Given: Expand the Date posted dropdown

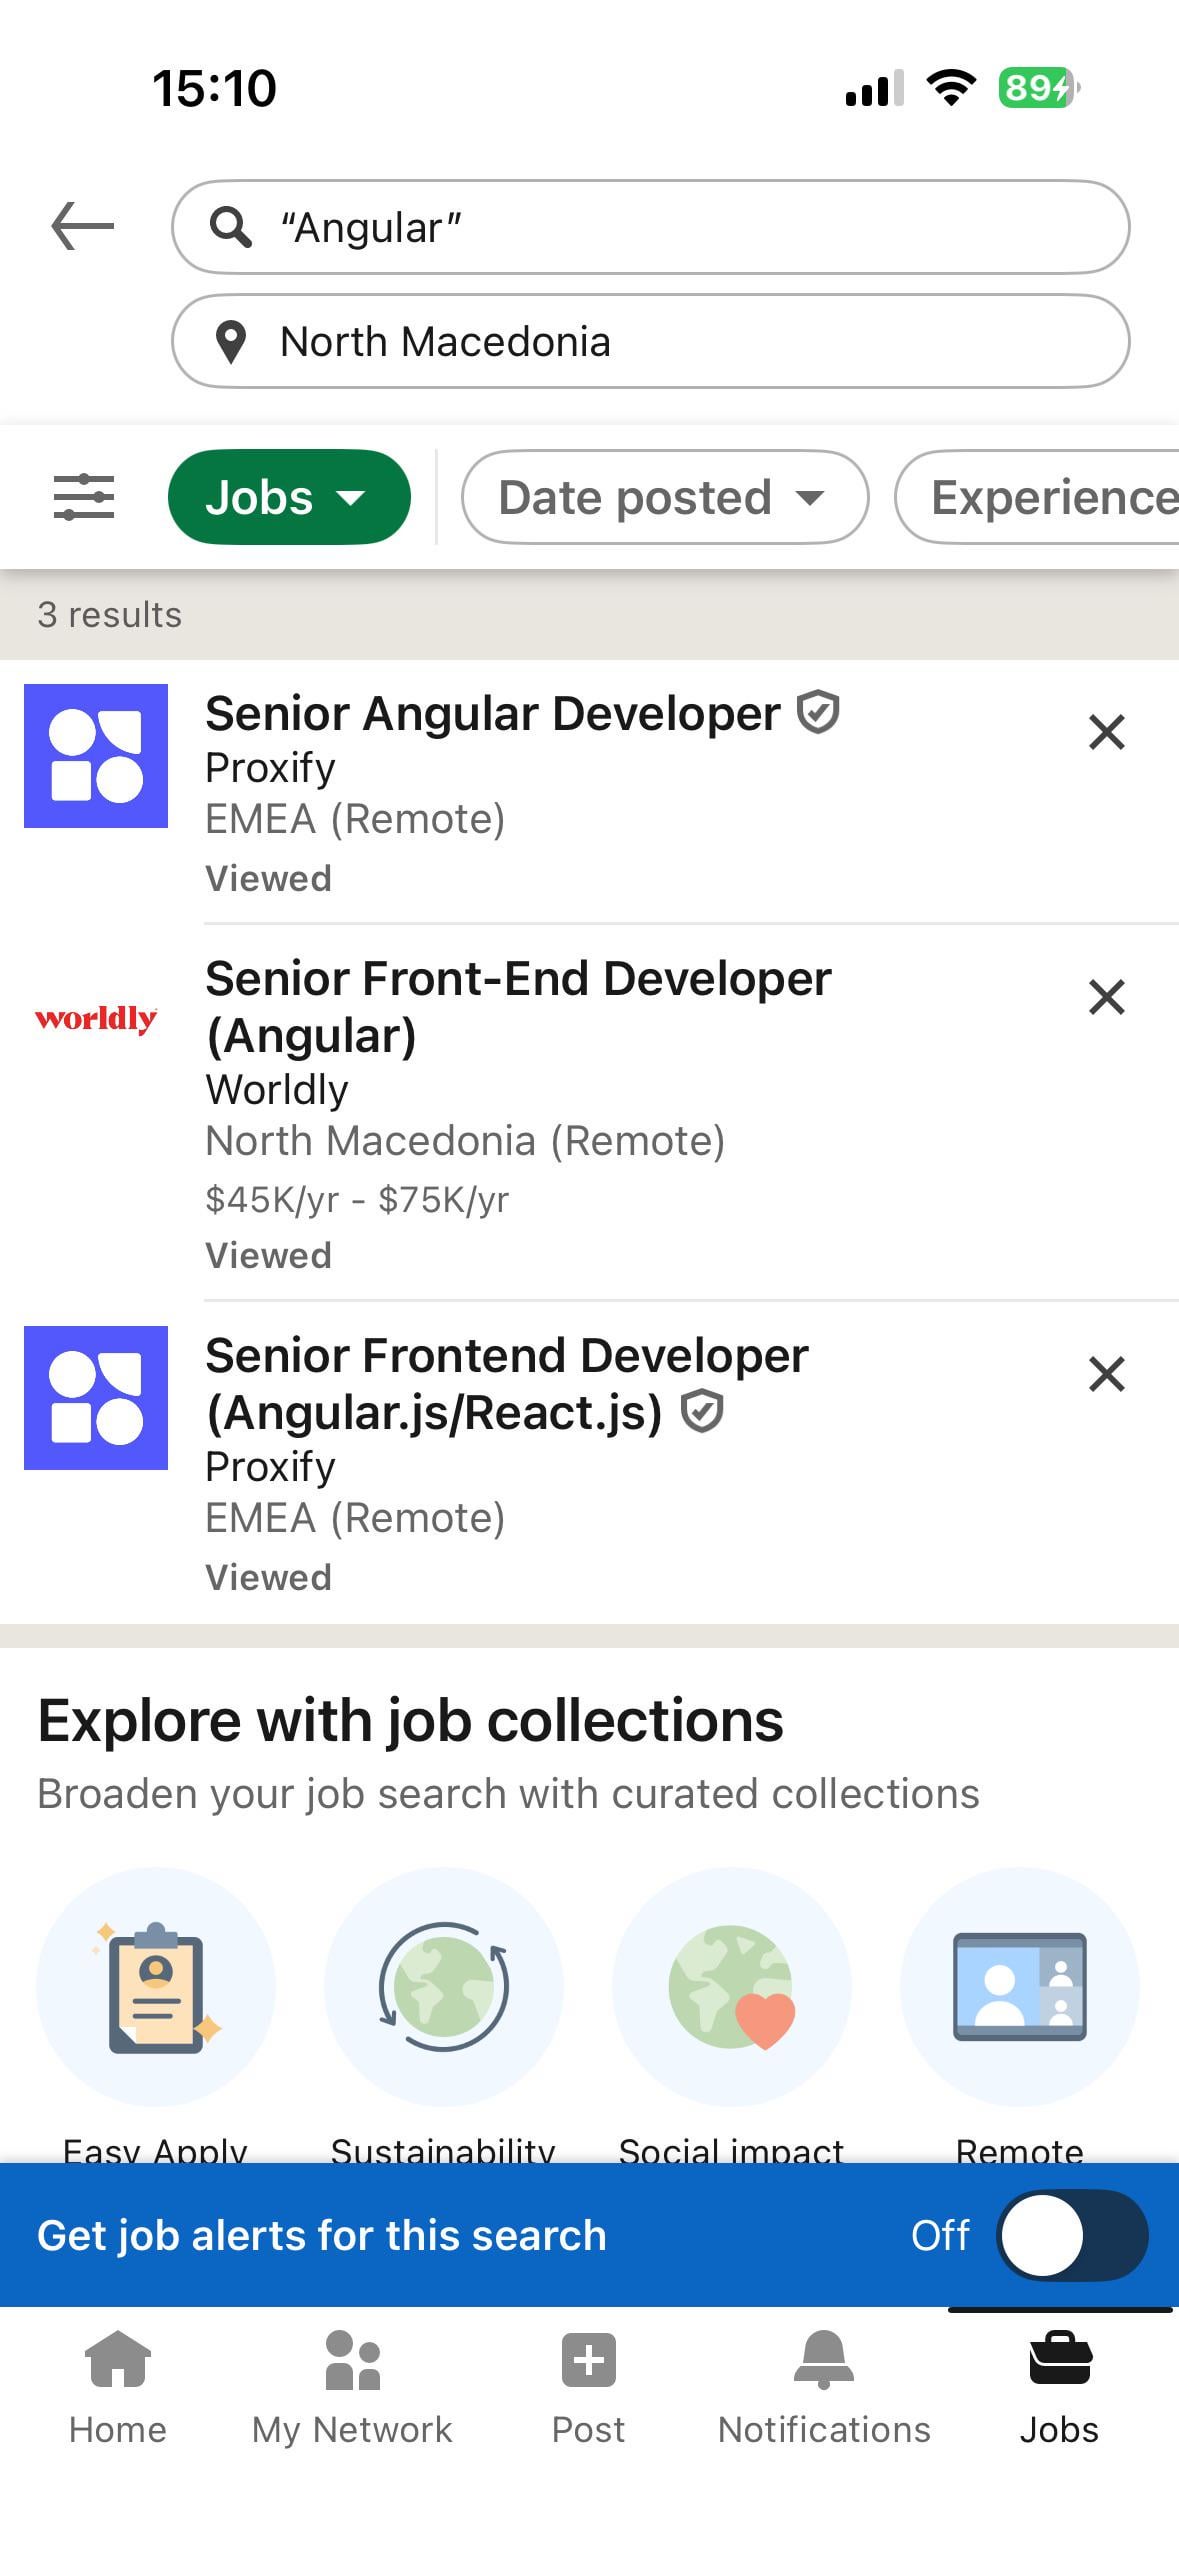Looking at the screenshot, I should click(x=664, y=497).
